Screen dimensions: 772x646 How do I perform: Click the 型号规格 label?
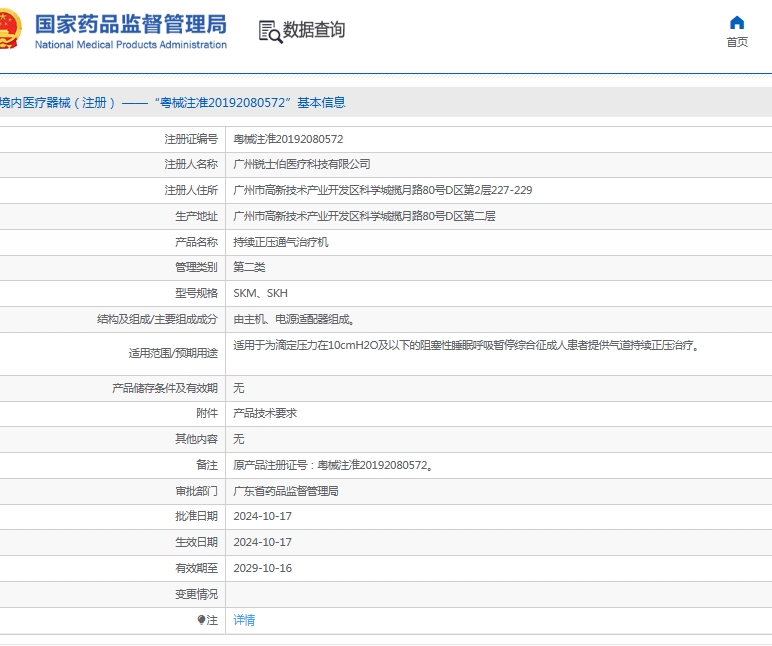[x=196, y=293]
